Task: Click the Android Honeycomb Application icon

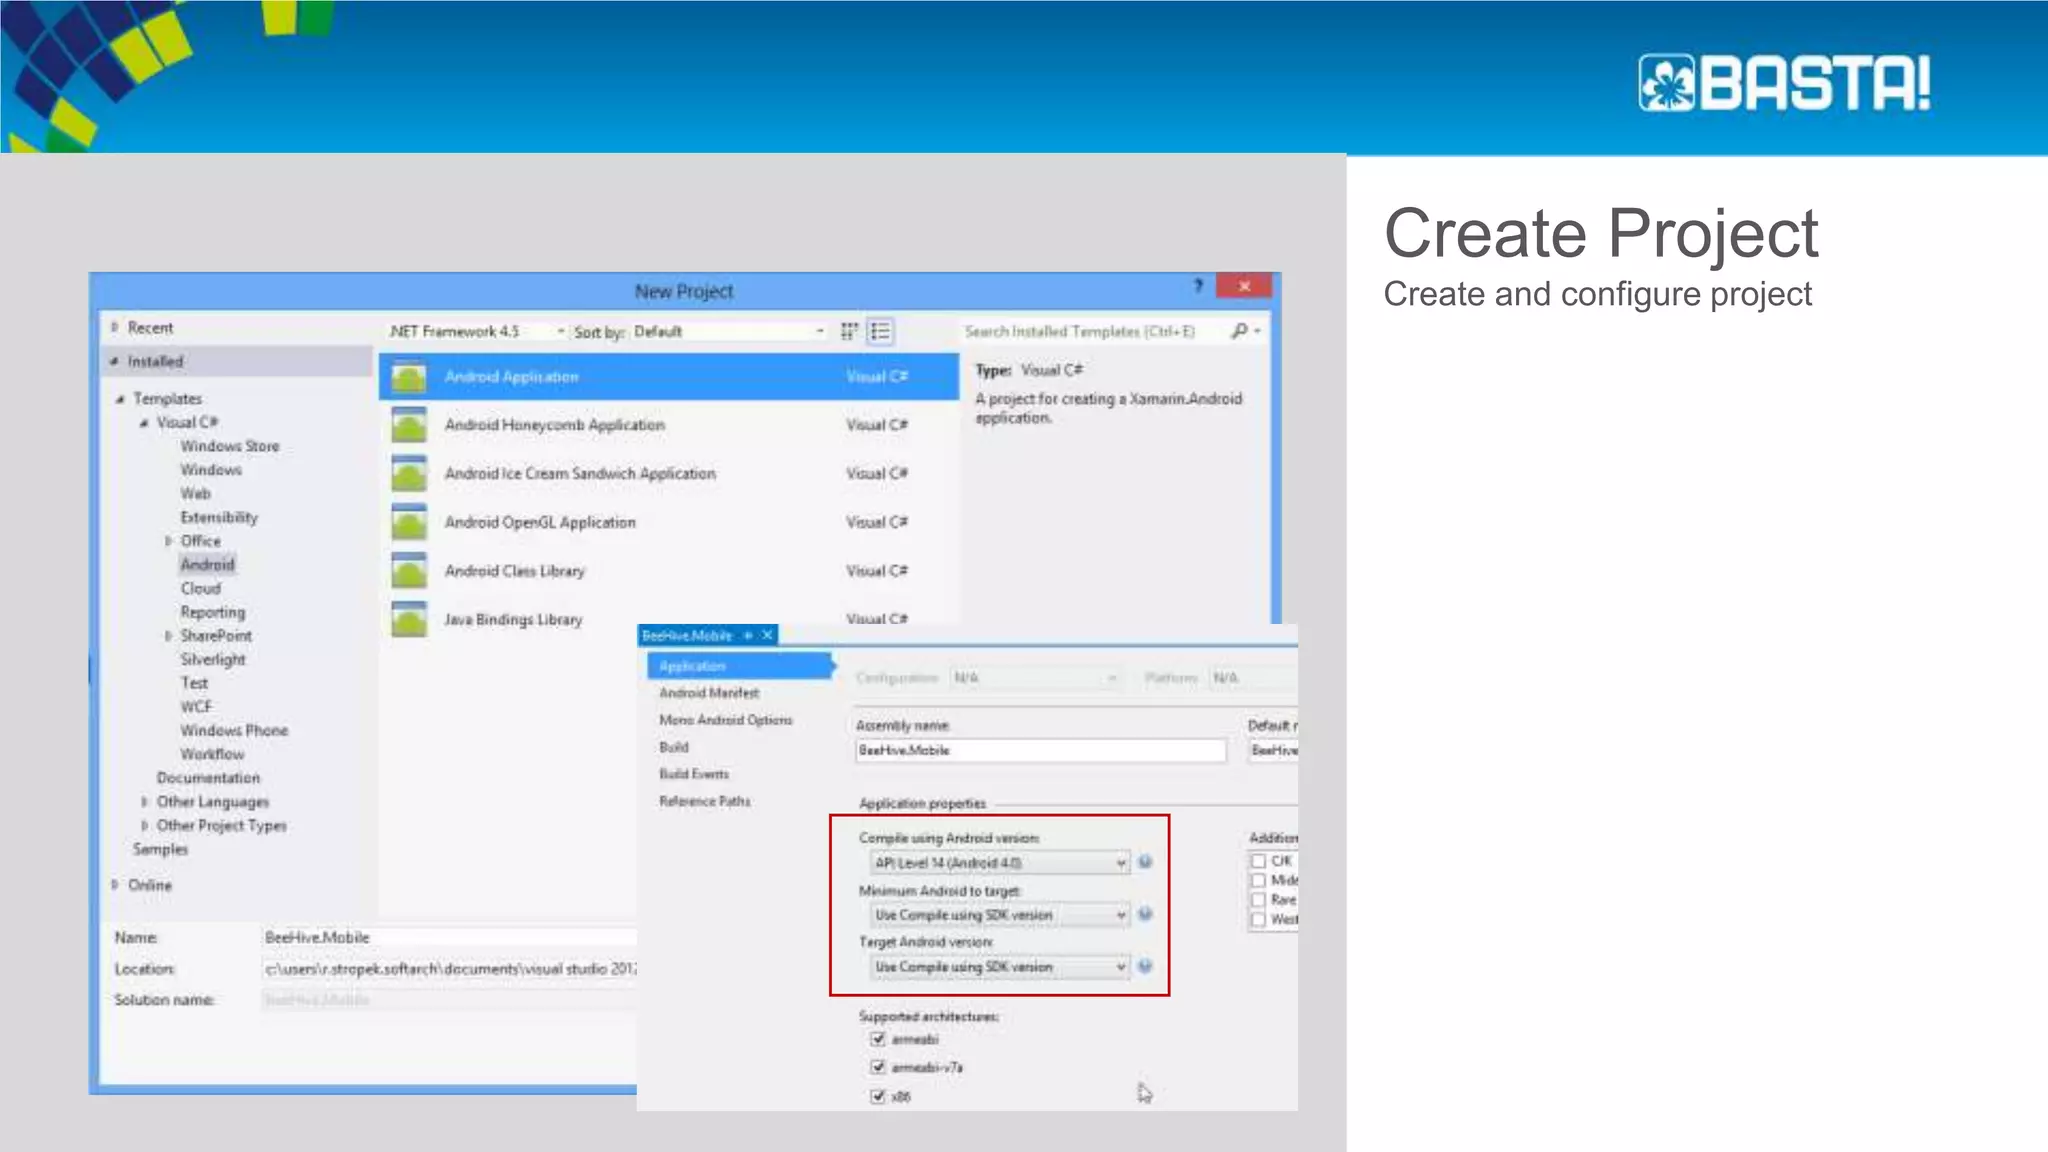Action: (x=409, y=425)
